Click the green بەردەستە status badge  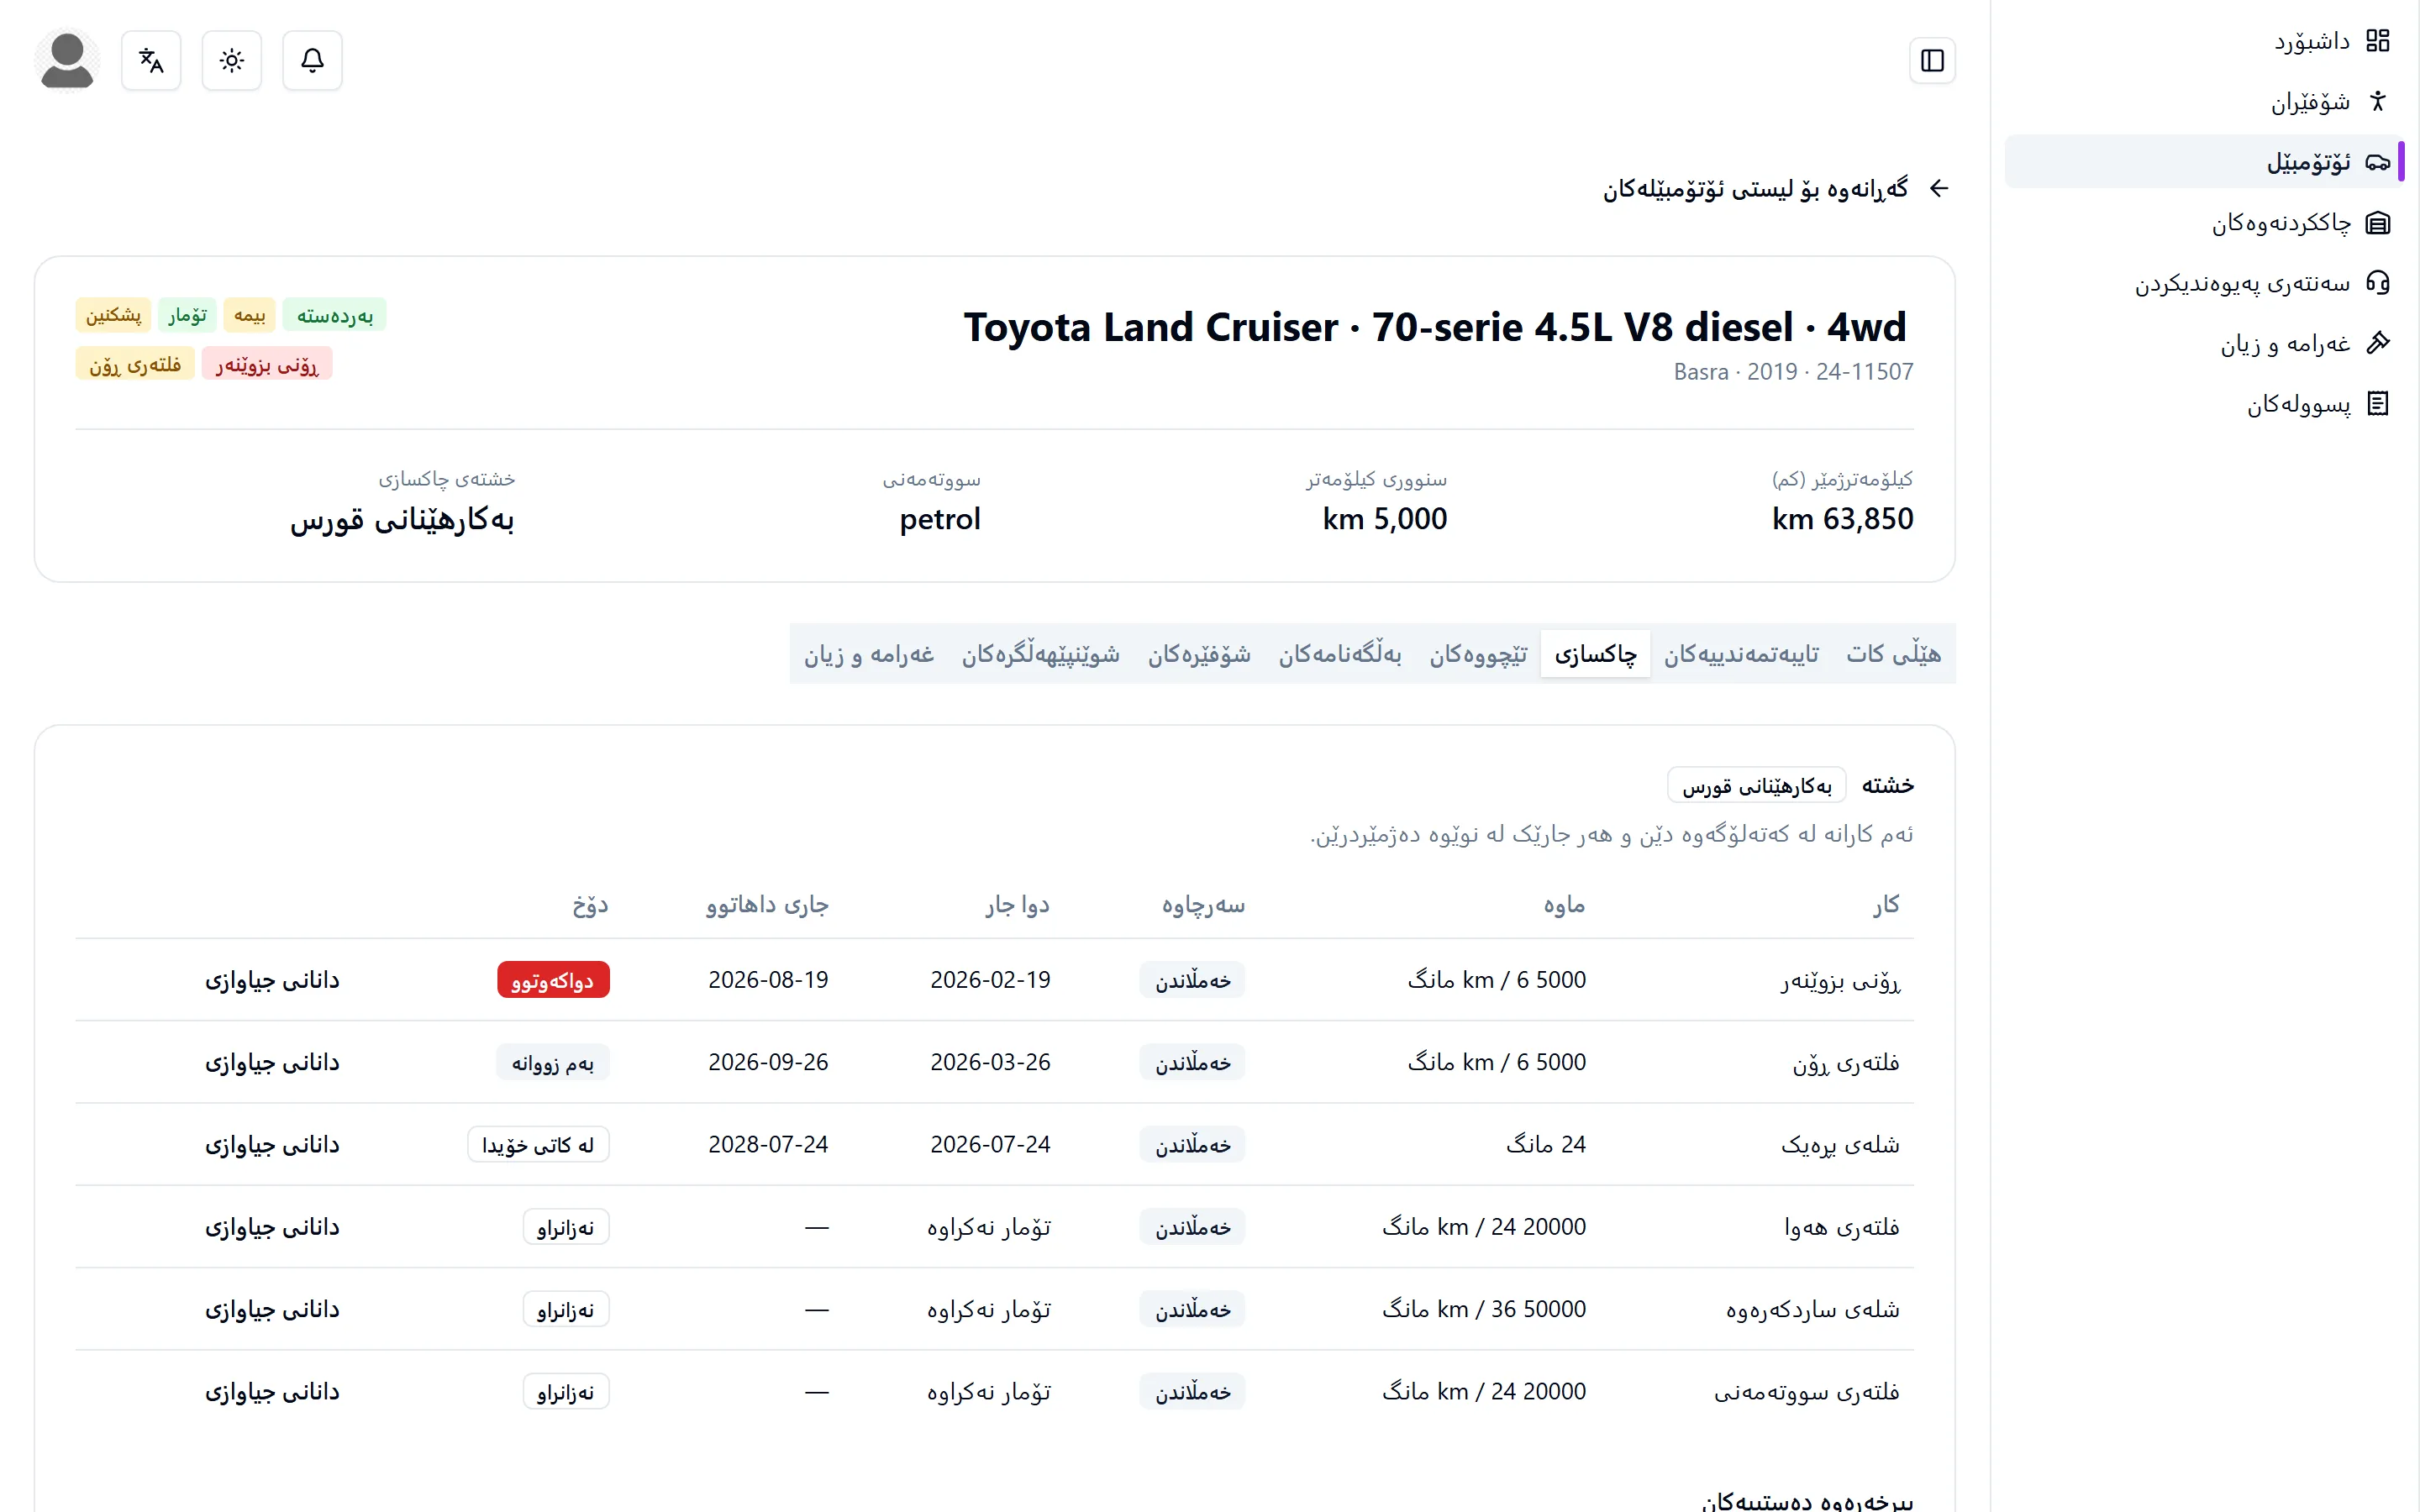(x=335, y=316)
